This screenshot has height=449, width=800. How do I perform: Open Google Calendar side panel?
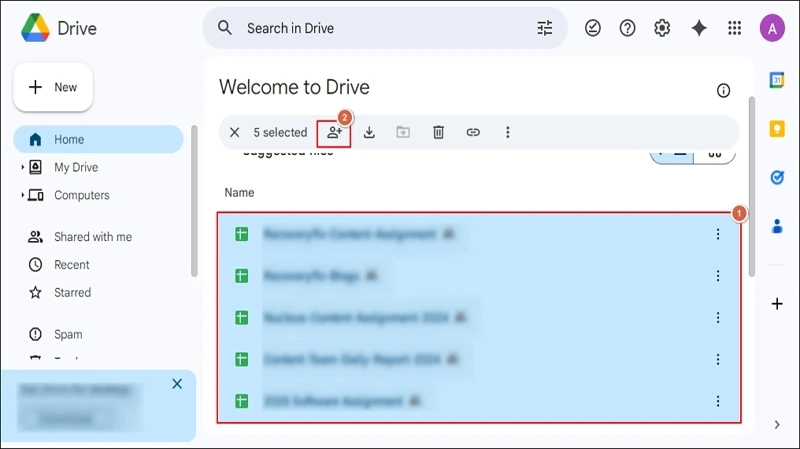pyautogui.click(x=777, y=80)
